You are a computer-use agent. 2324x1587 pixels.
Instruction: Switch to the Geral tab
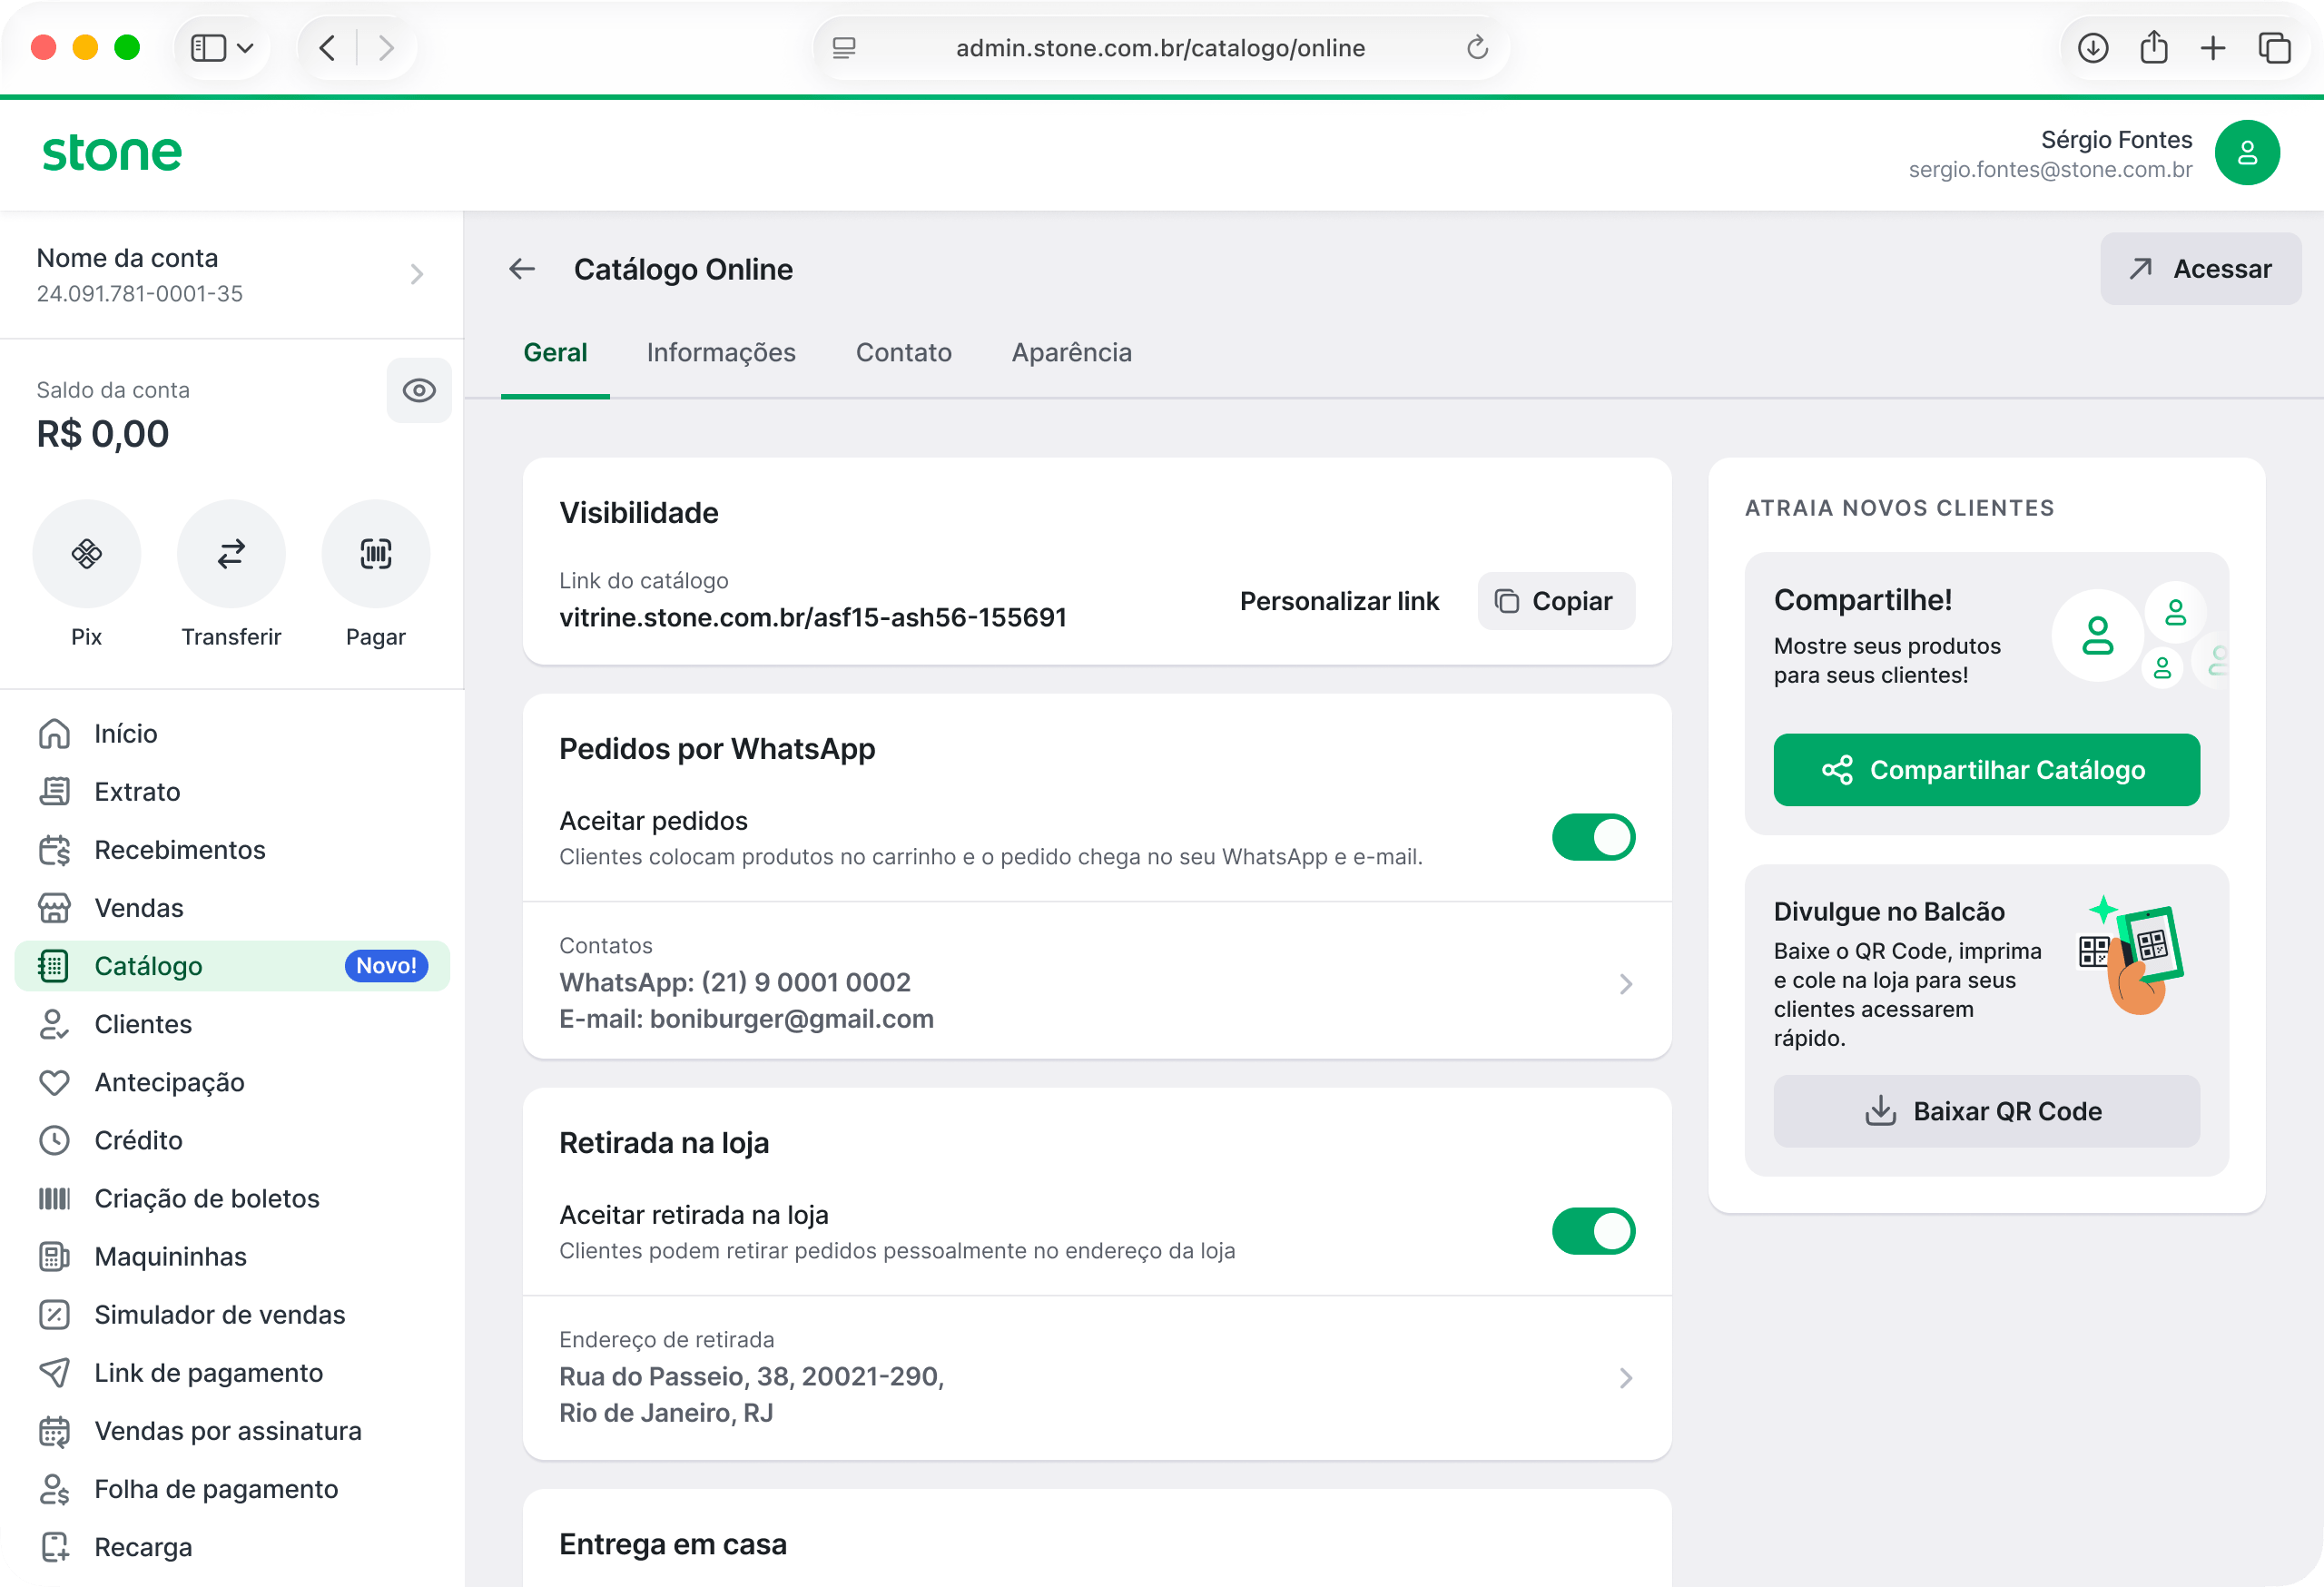[x=555, y=352]
